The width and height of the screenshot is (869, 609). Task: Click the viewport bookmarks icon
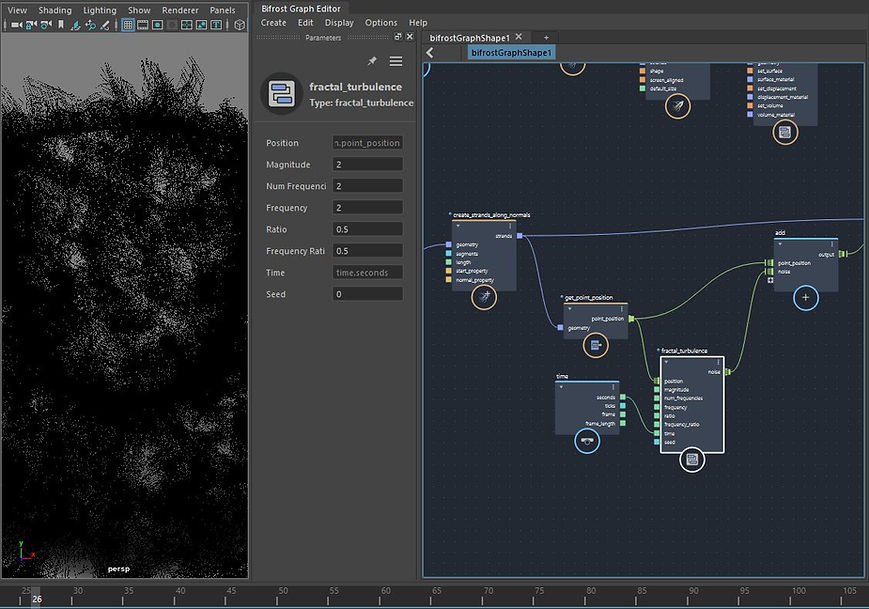(61, 25)
